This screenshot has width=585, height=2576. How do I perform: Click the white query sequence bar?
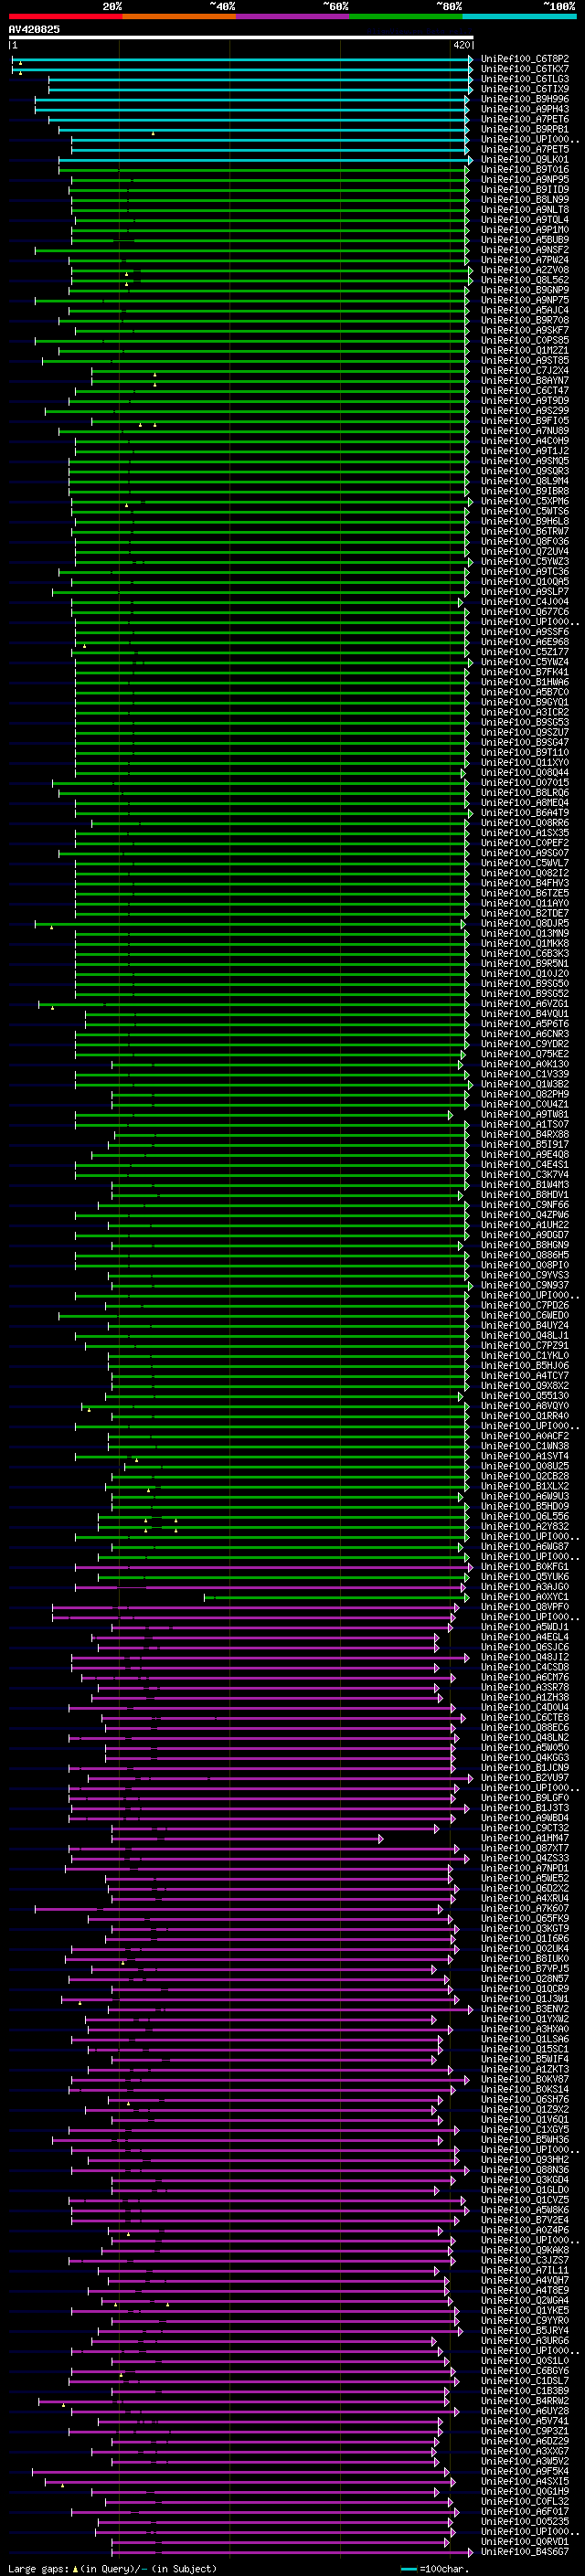click(x=241, y=37)
